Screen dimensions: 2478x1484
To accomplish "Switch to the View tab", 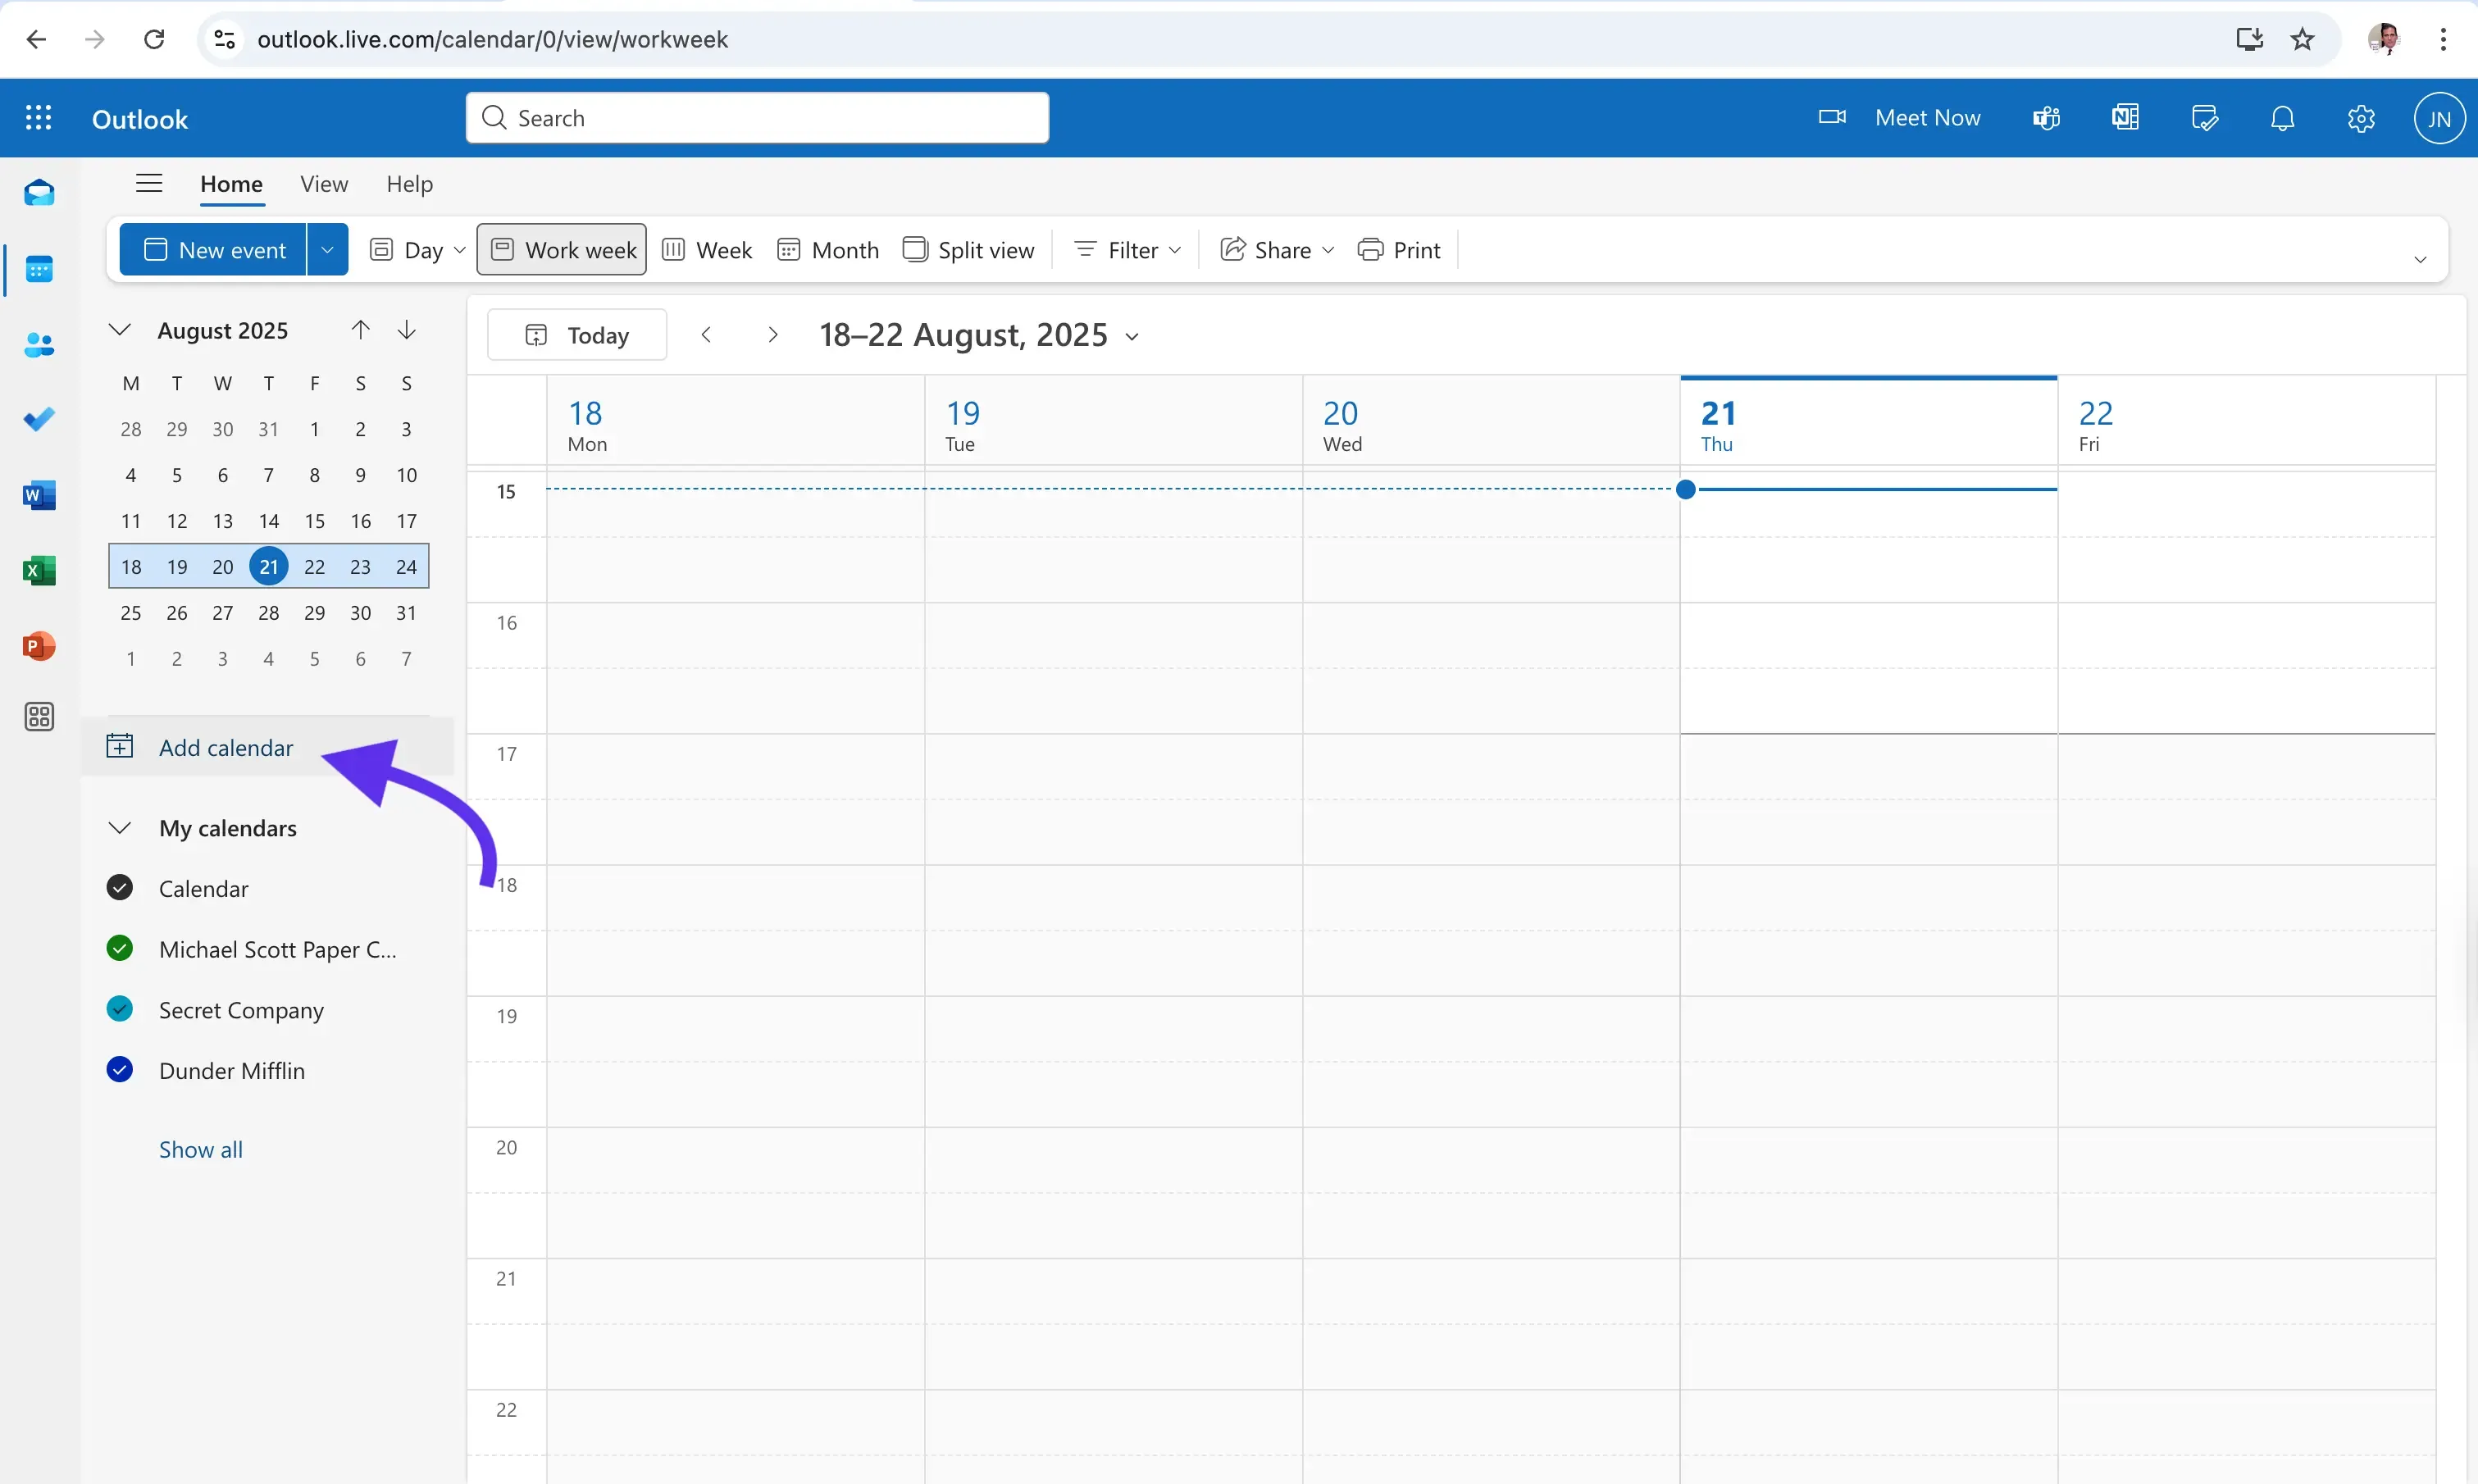I will point(323,184).
